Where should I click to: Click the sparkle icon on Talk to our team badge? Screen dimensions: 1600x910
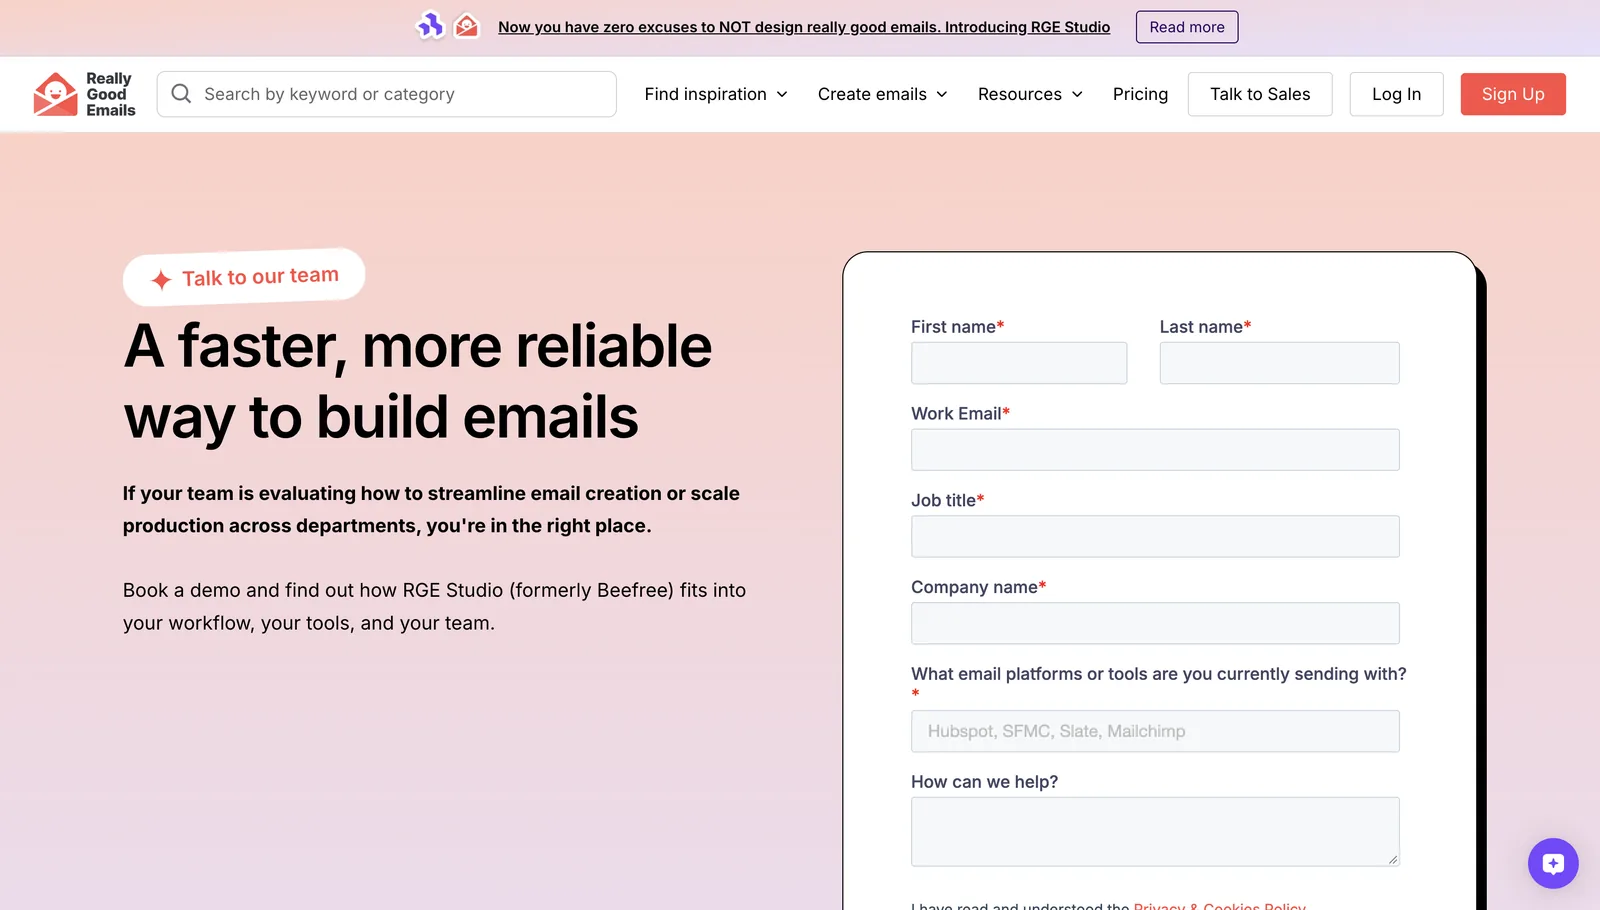(x=161, y=280)
